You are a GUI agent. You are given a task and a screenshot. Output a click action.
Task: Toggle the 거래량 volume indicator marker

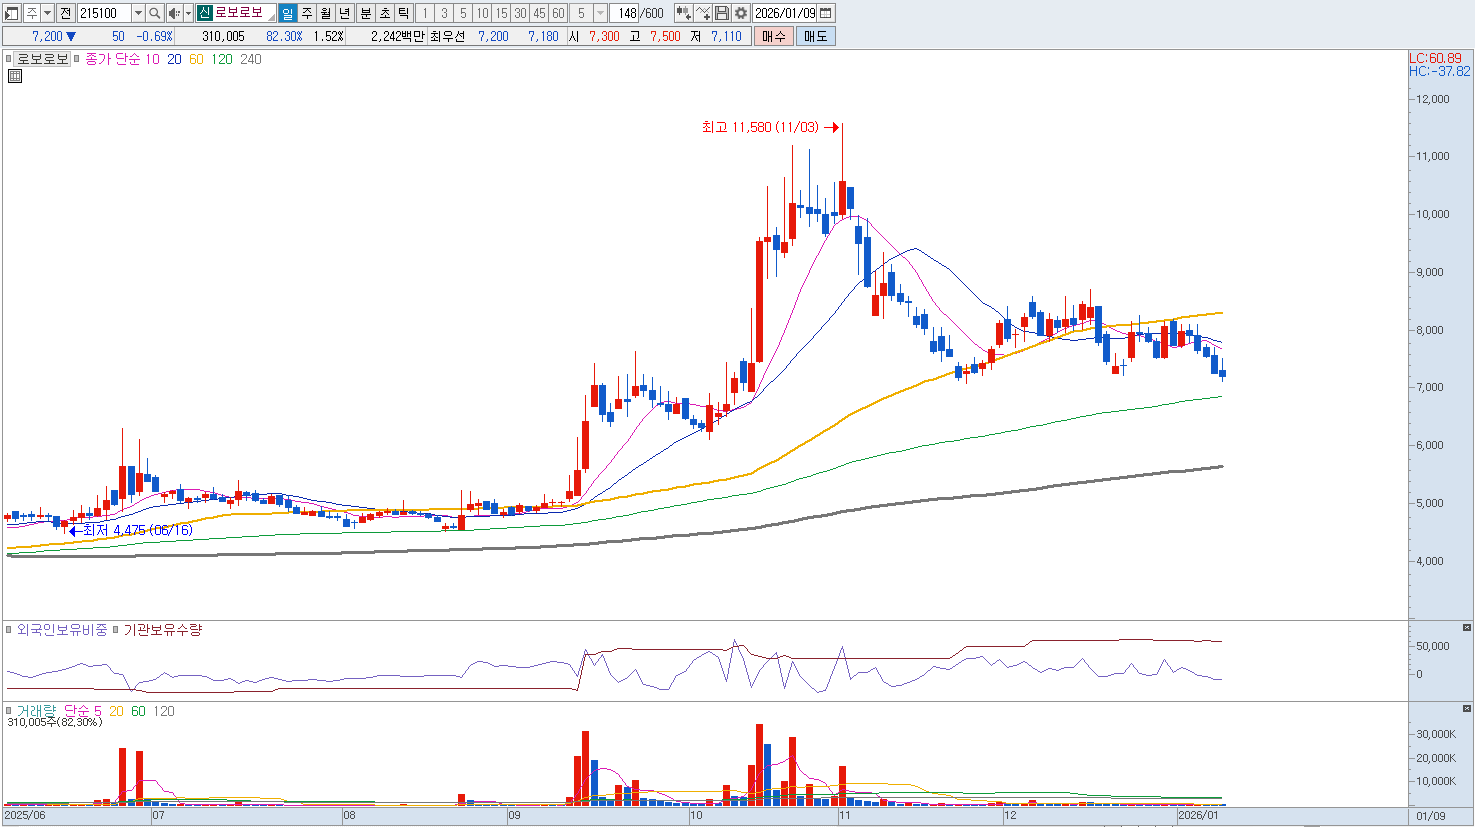(x=9, y=711)
